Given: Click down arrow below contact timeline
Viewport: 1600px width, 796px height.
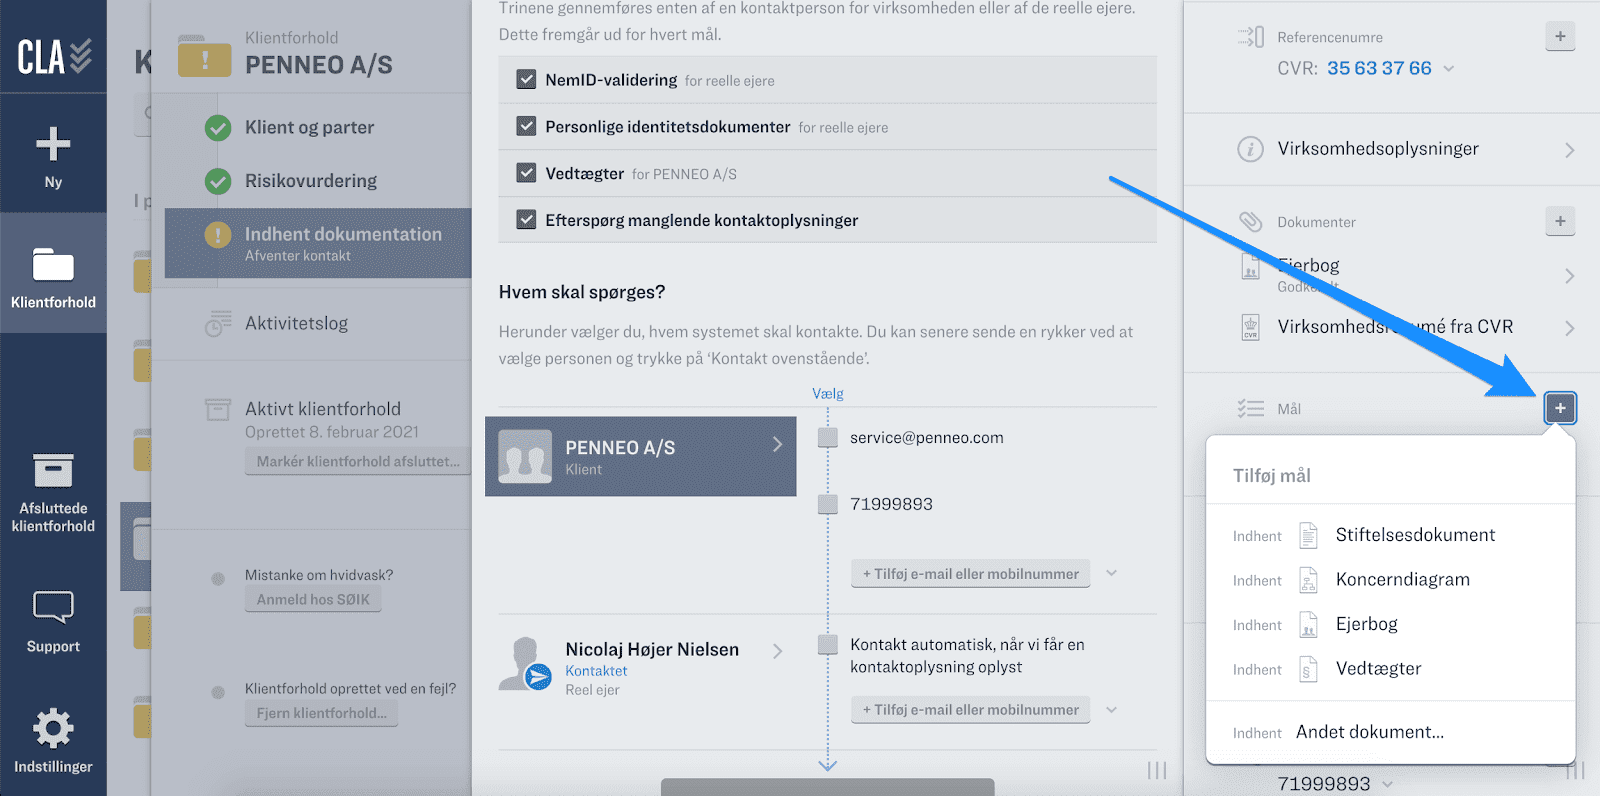Looking at the screenshot, I should point(828,765).
